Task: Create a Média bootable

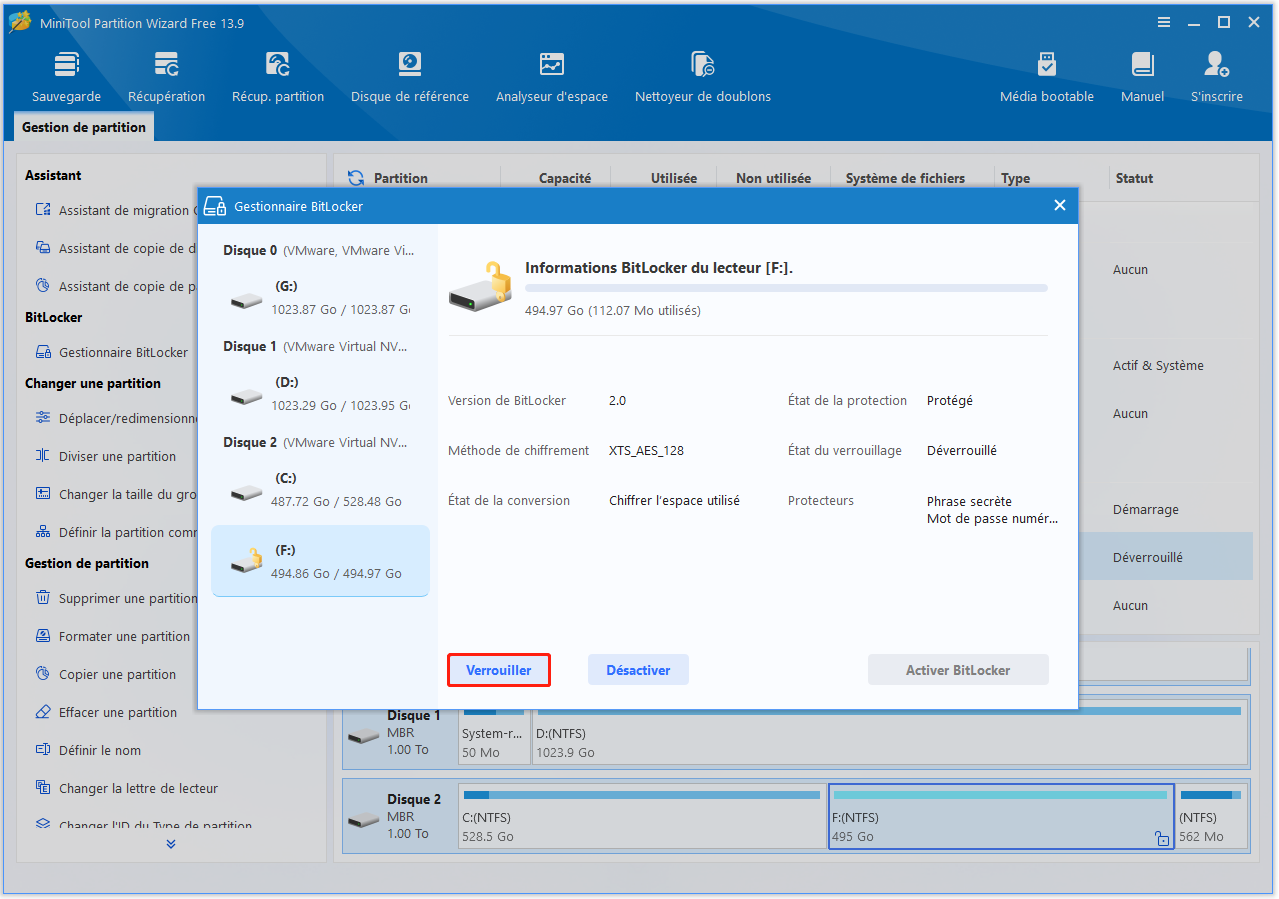Action: 1047,78
